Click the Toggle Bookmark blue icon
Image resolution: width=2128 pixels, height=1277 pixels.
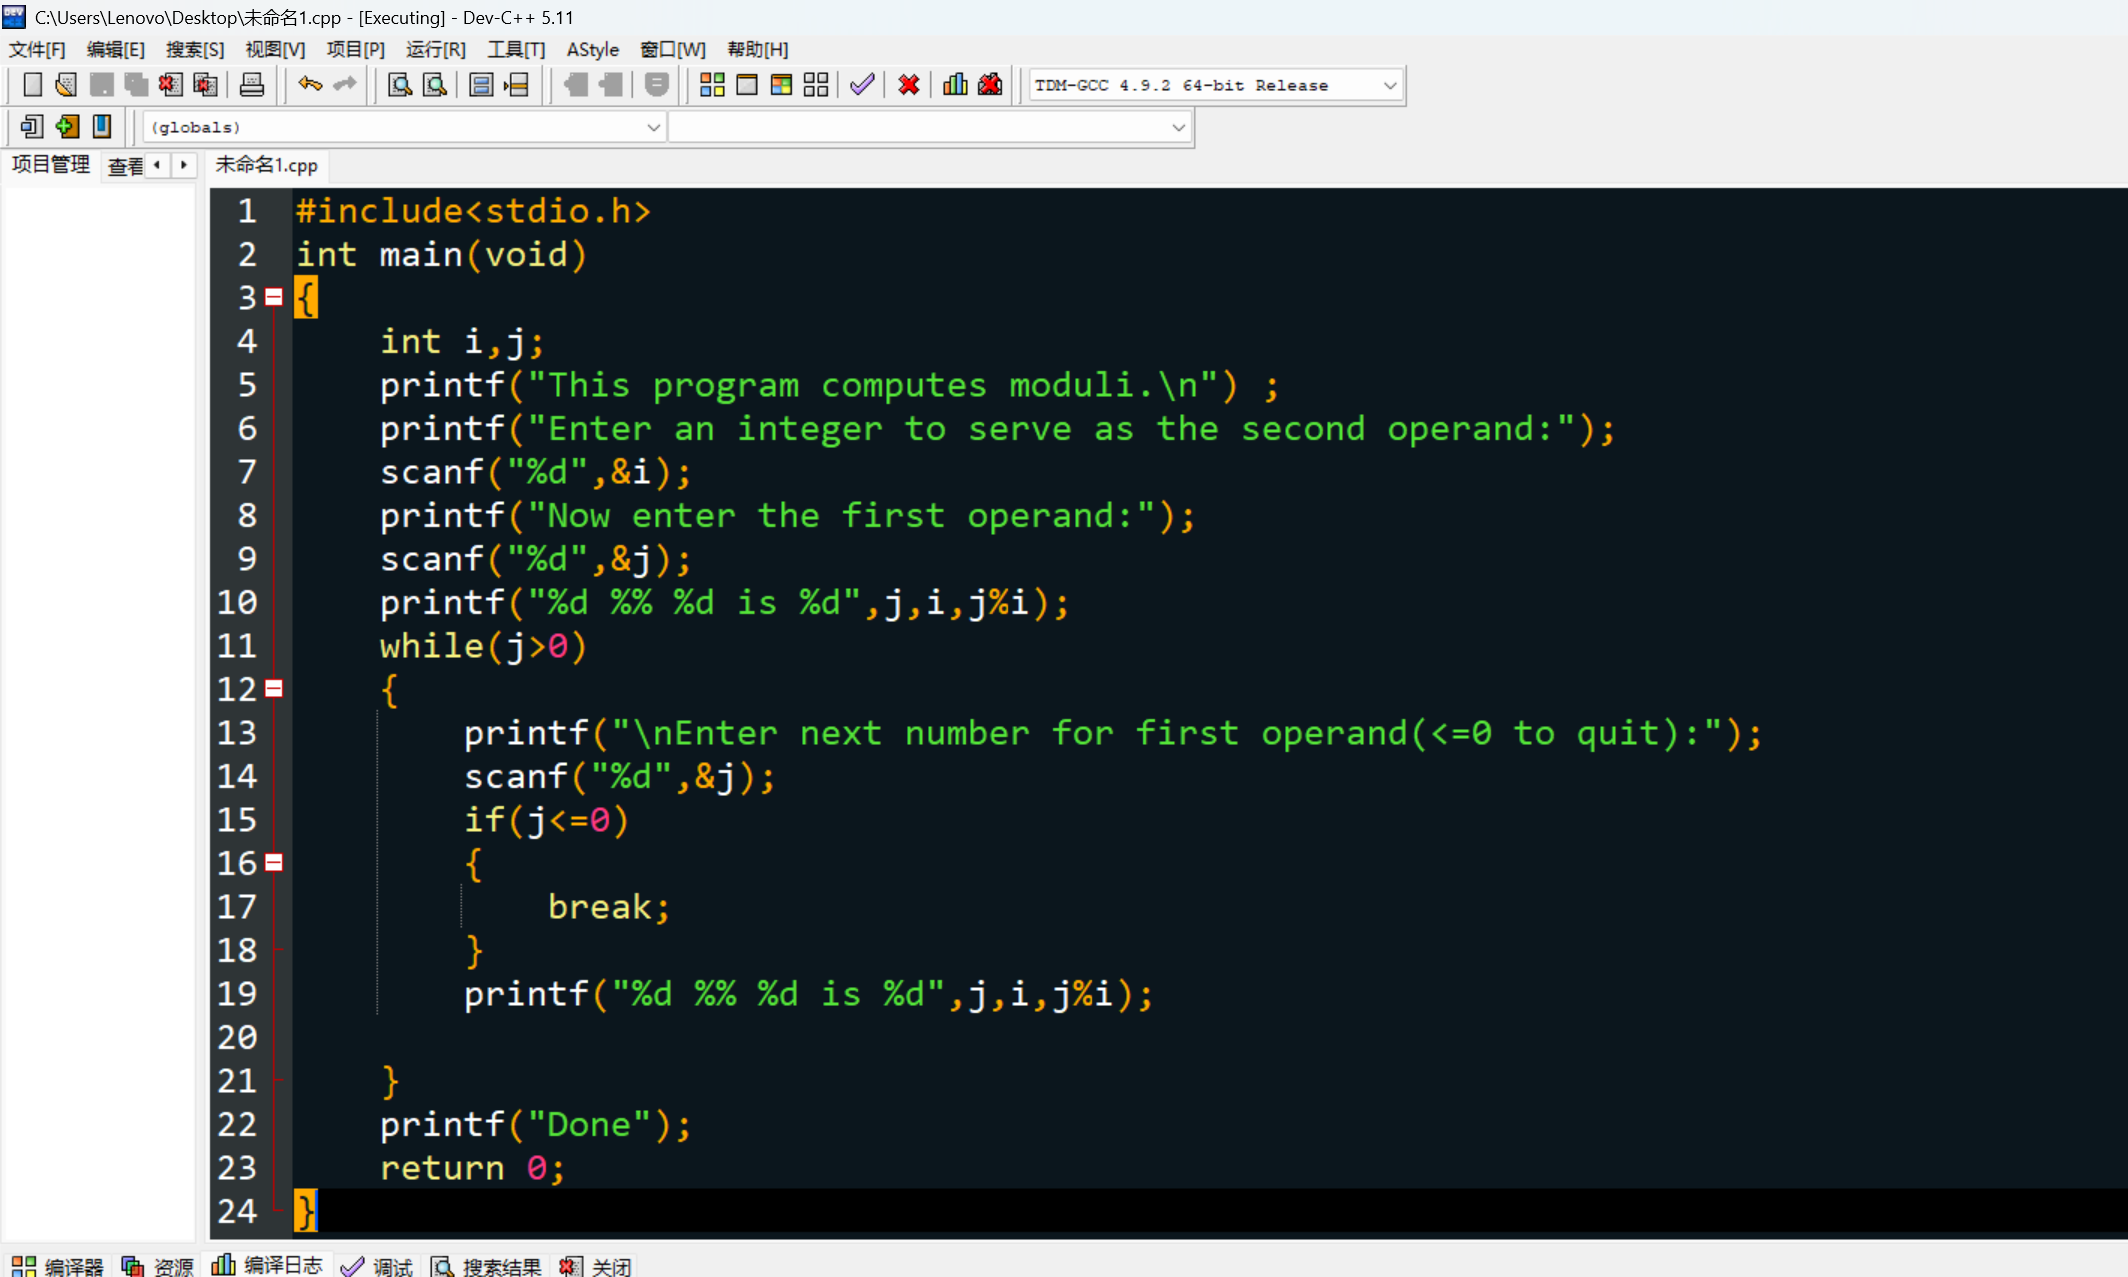tap(102, 127)
